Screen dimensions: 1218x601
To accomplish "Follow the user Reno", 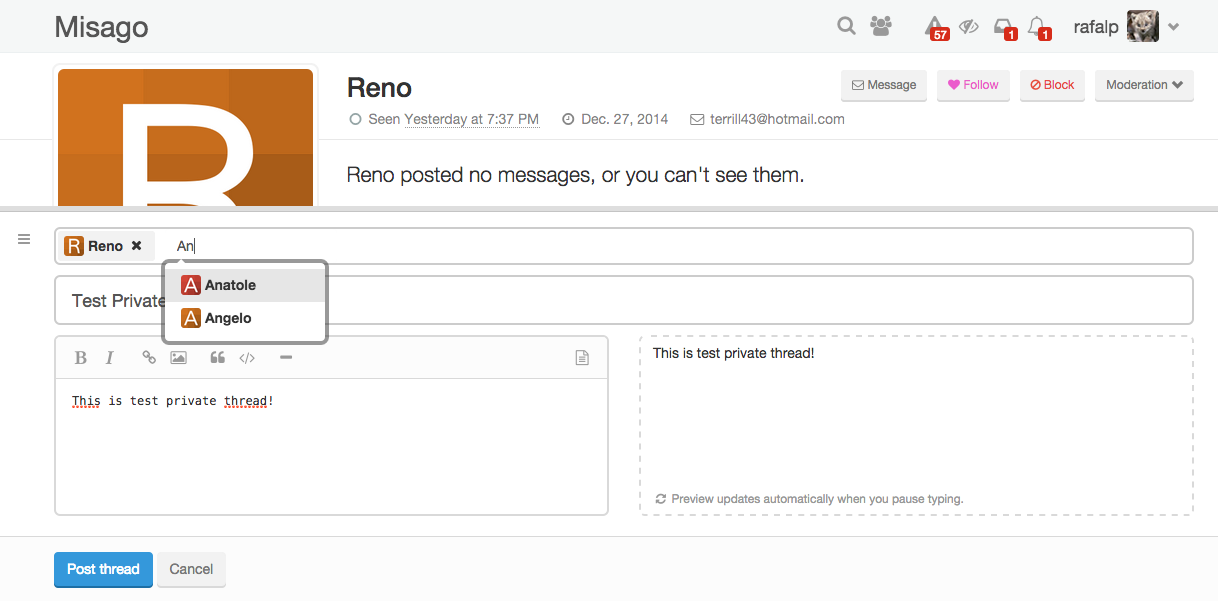I will click(x=973, y=85).
